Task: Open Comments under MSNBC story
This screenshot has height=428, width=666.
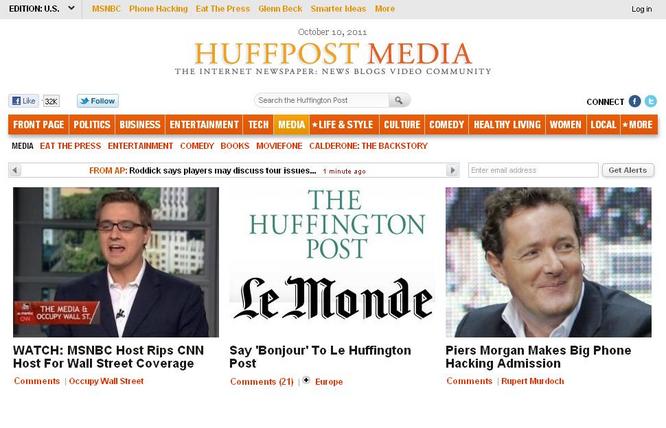Action: pyautogui.click(x=37, y=381)
